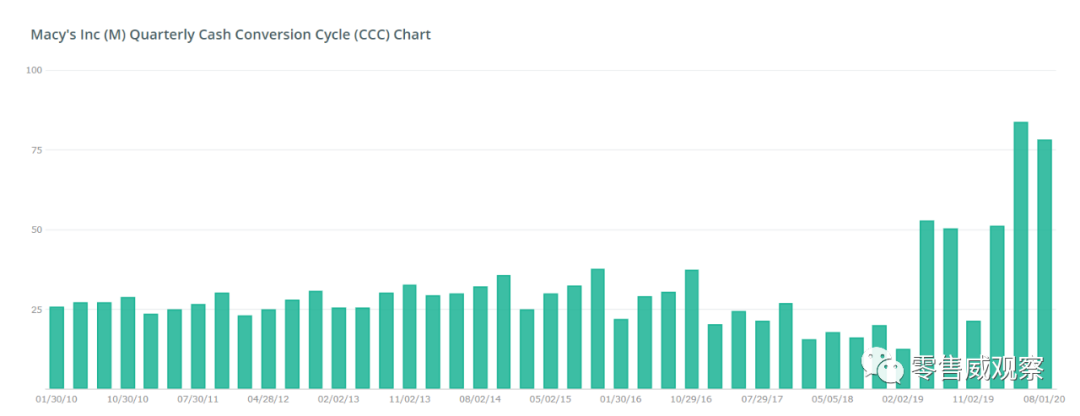Click the 50 label on the y-axis
The image size is (1080, 416).
click(36, 230)
